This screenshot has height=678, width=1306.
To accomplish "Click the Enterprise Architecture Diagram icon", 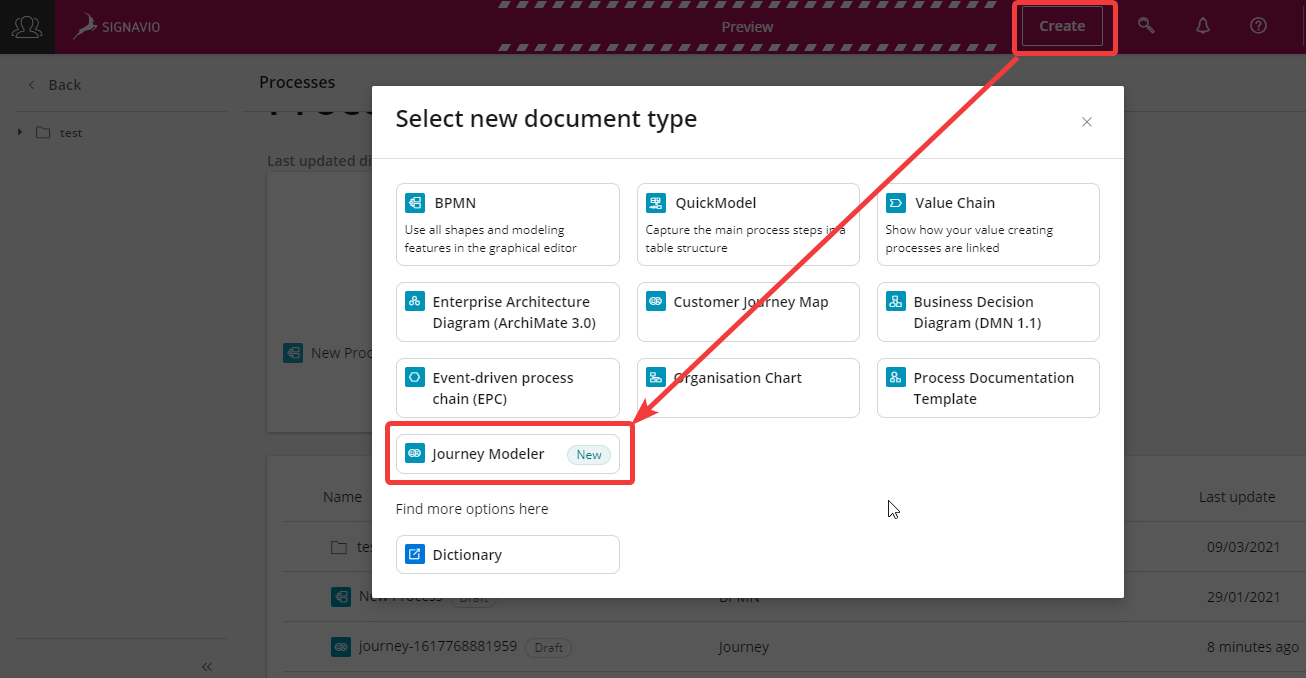I will [415, 301].
